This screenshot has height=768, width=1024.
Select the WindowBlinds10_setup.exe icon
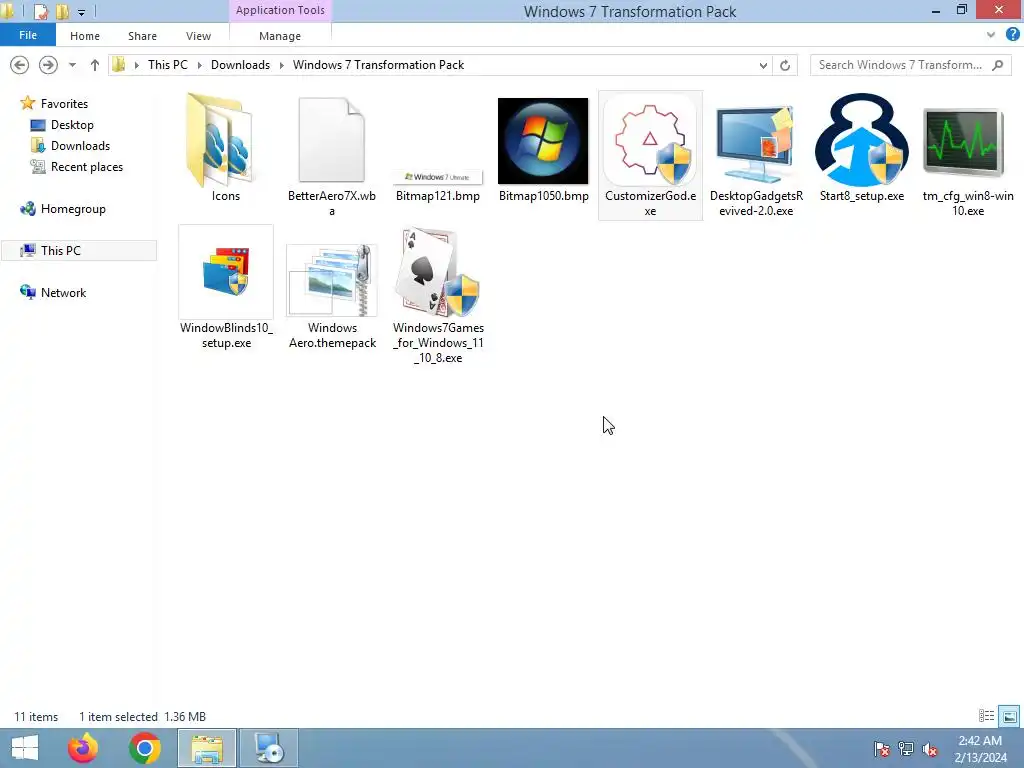click(x=226, y=271)
